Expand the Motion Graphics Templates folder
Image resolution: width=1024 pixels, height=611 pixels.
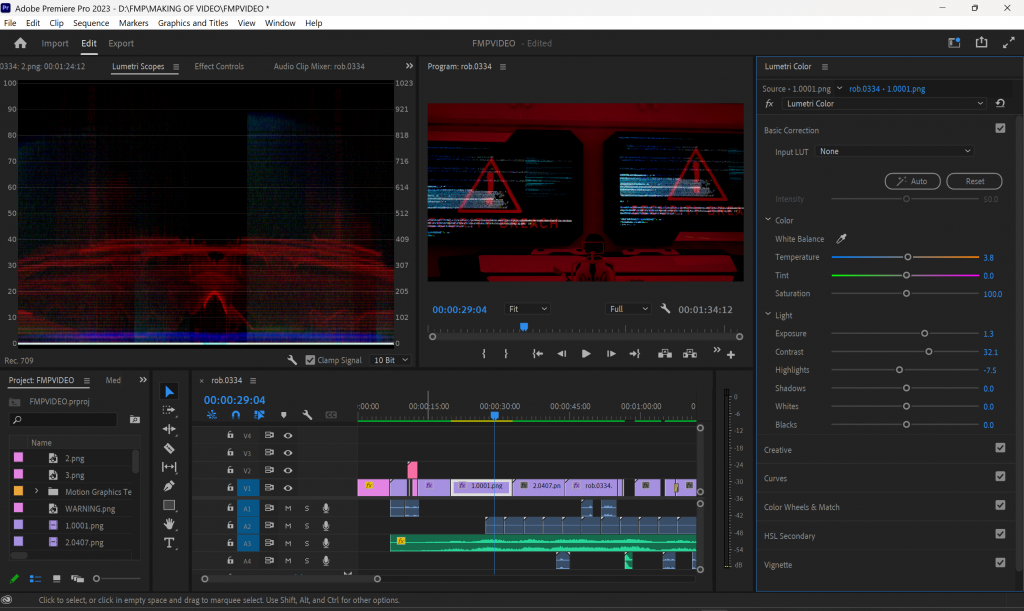click(x=37, y=492)
